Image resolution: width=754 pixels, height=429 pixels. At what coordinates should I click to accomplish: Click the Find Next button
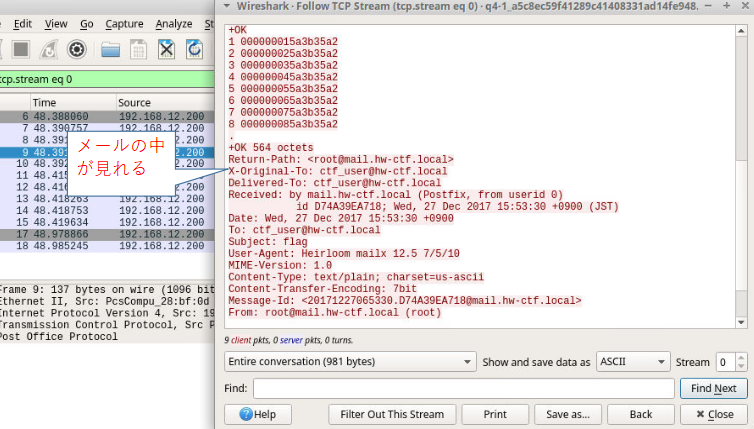(714, 388)
